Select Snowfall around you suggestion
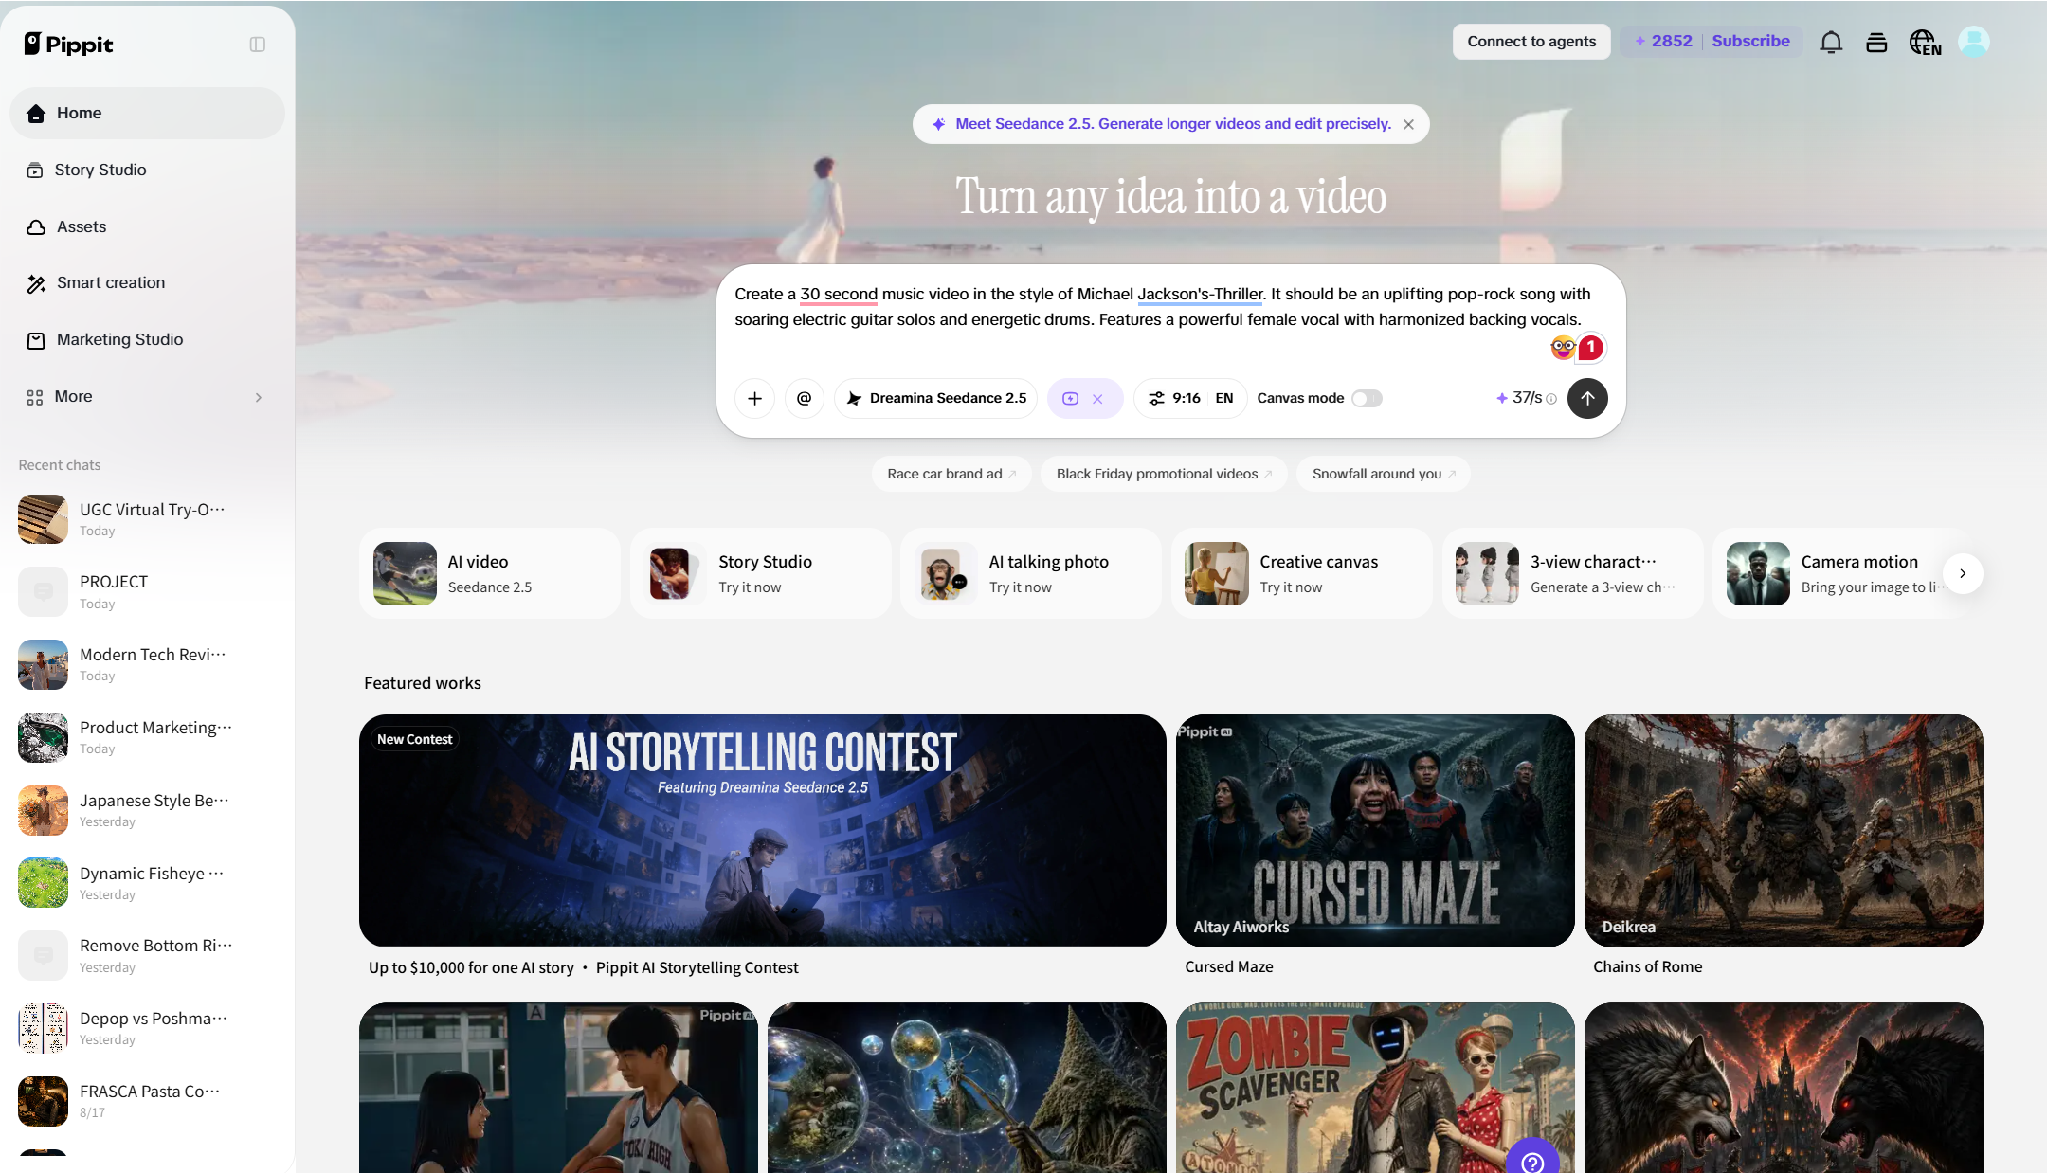The image size is (2047, 1173). (x=1383, y=474)
